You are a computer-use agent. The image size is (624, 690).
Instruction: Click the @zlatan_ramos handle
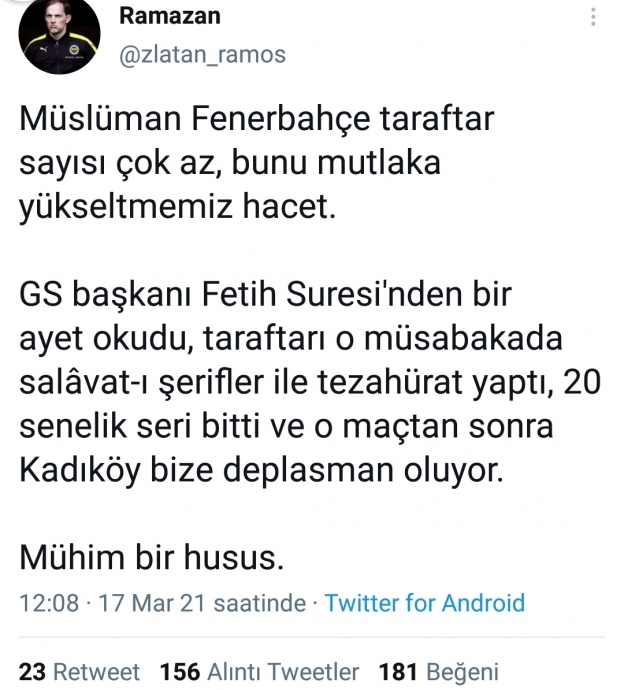pyautogui.click(x=202, y=54)
